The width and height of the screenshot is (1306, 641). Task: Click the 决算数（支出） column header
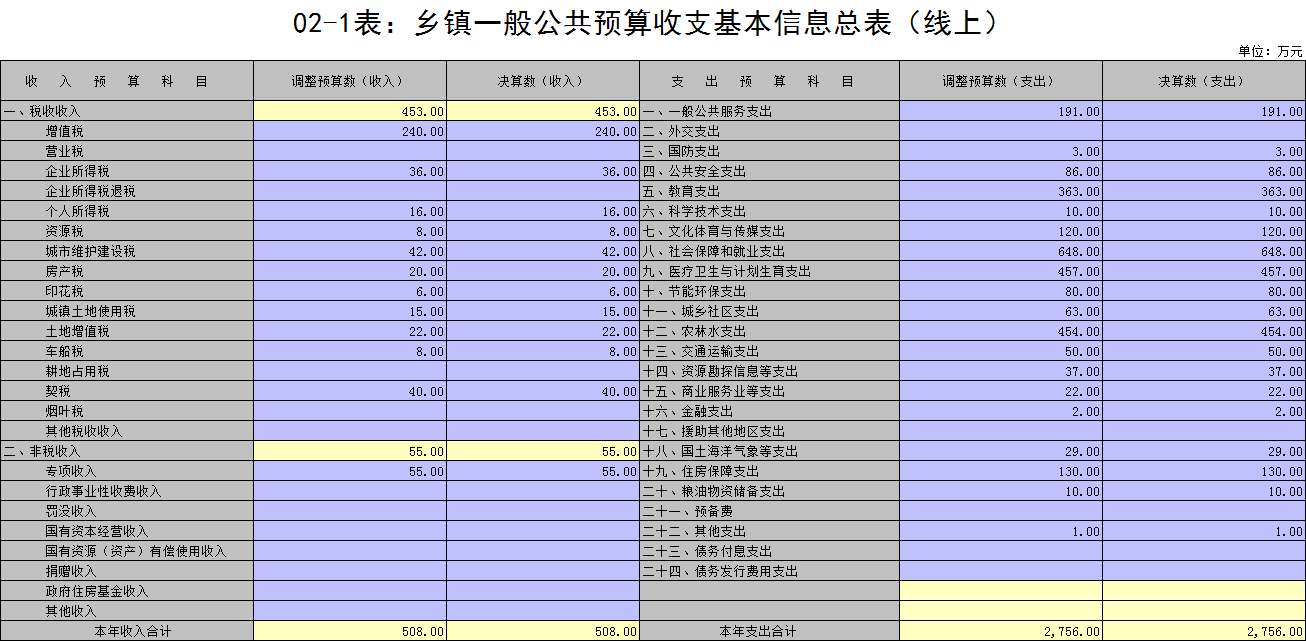click(x=1203, y=81)
